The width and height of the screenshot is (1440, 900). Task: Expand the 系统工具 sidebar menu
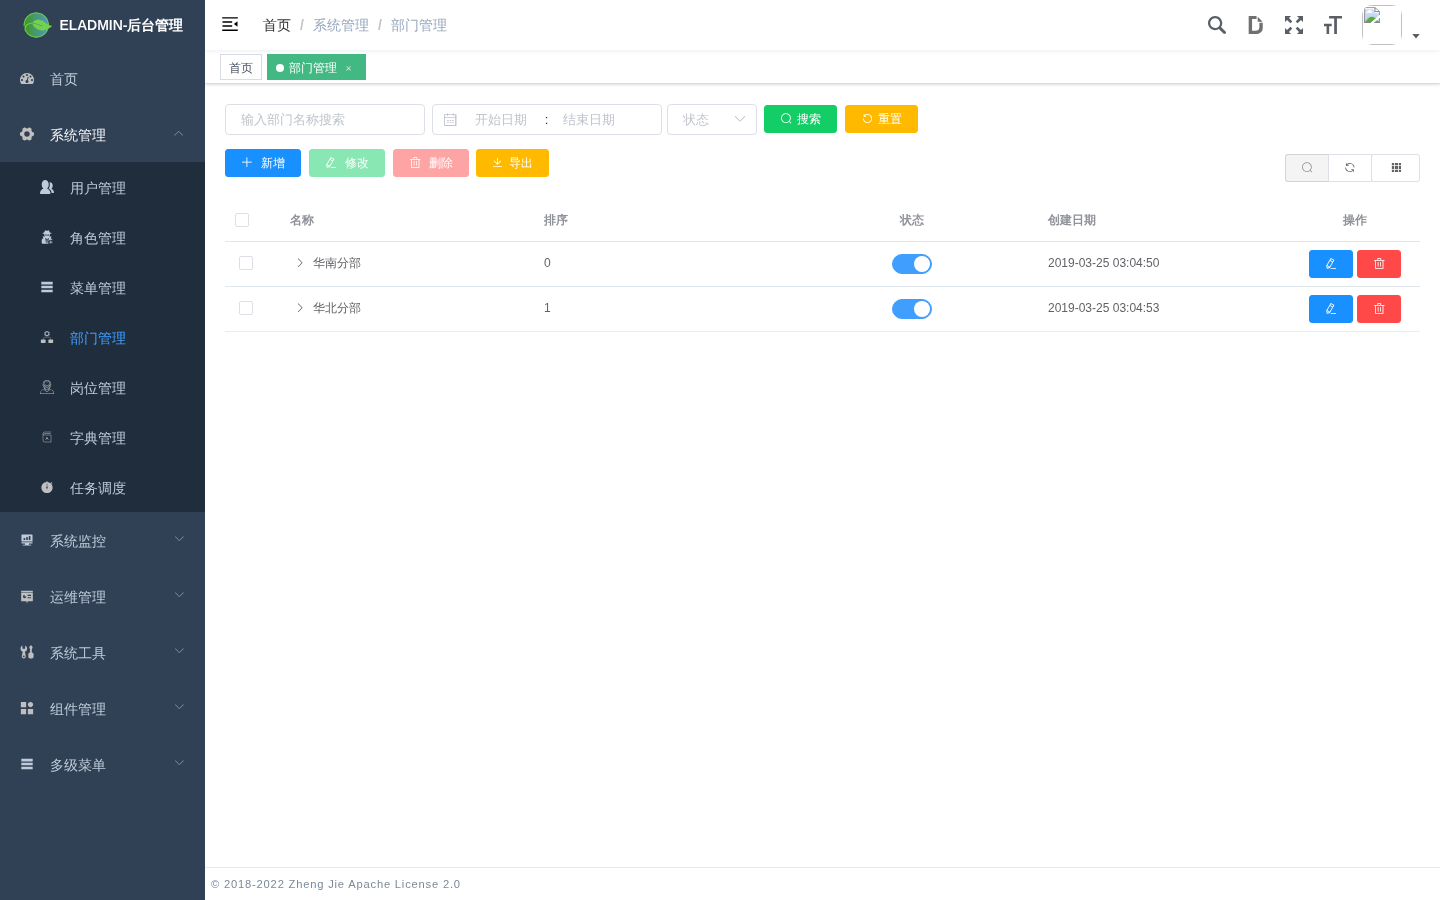click(102, 652)
